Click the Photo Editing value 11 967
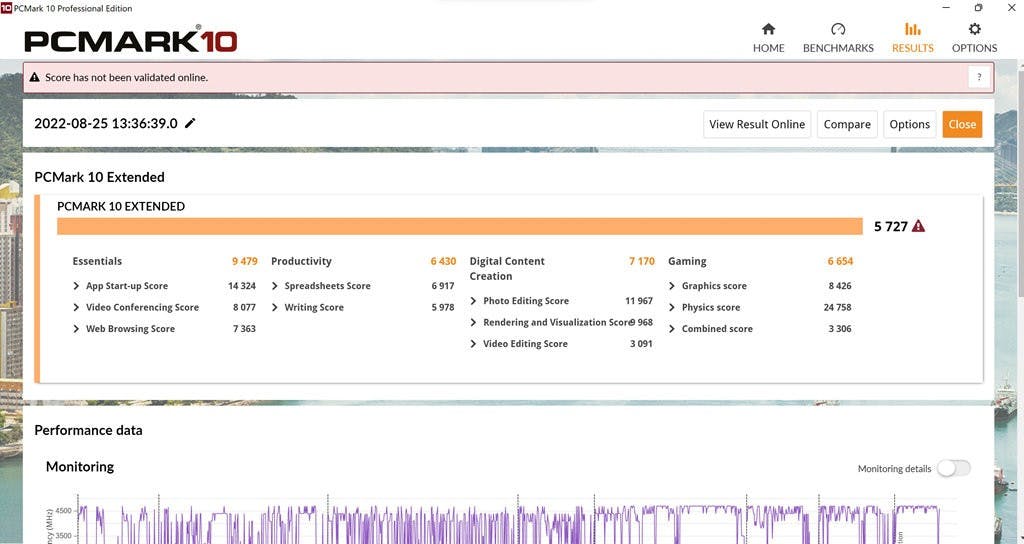 [639, 300]
